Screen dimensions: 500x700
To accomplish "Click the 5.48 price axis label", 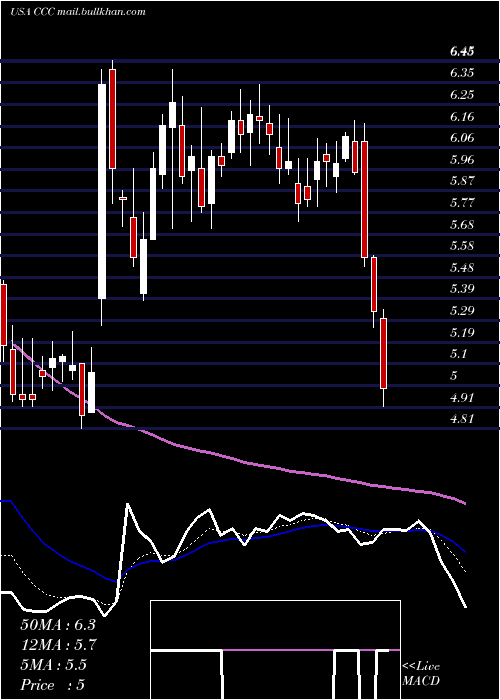I will [x=462, y=268].
